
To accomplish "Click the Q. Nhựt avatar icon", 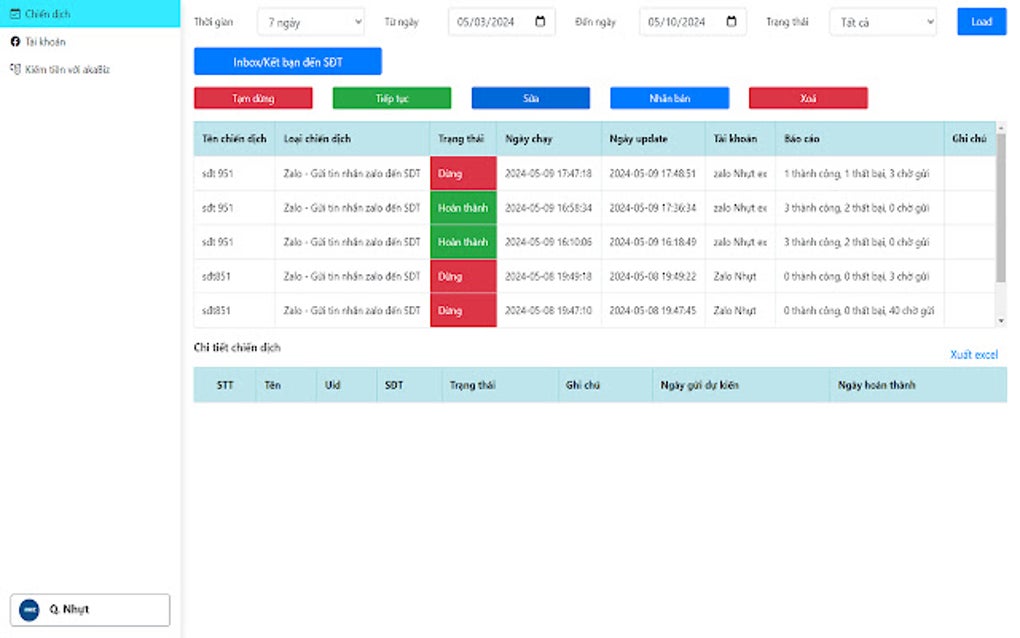I will (29, 610).
